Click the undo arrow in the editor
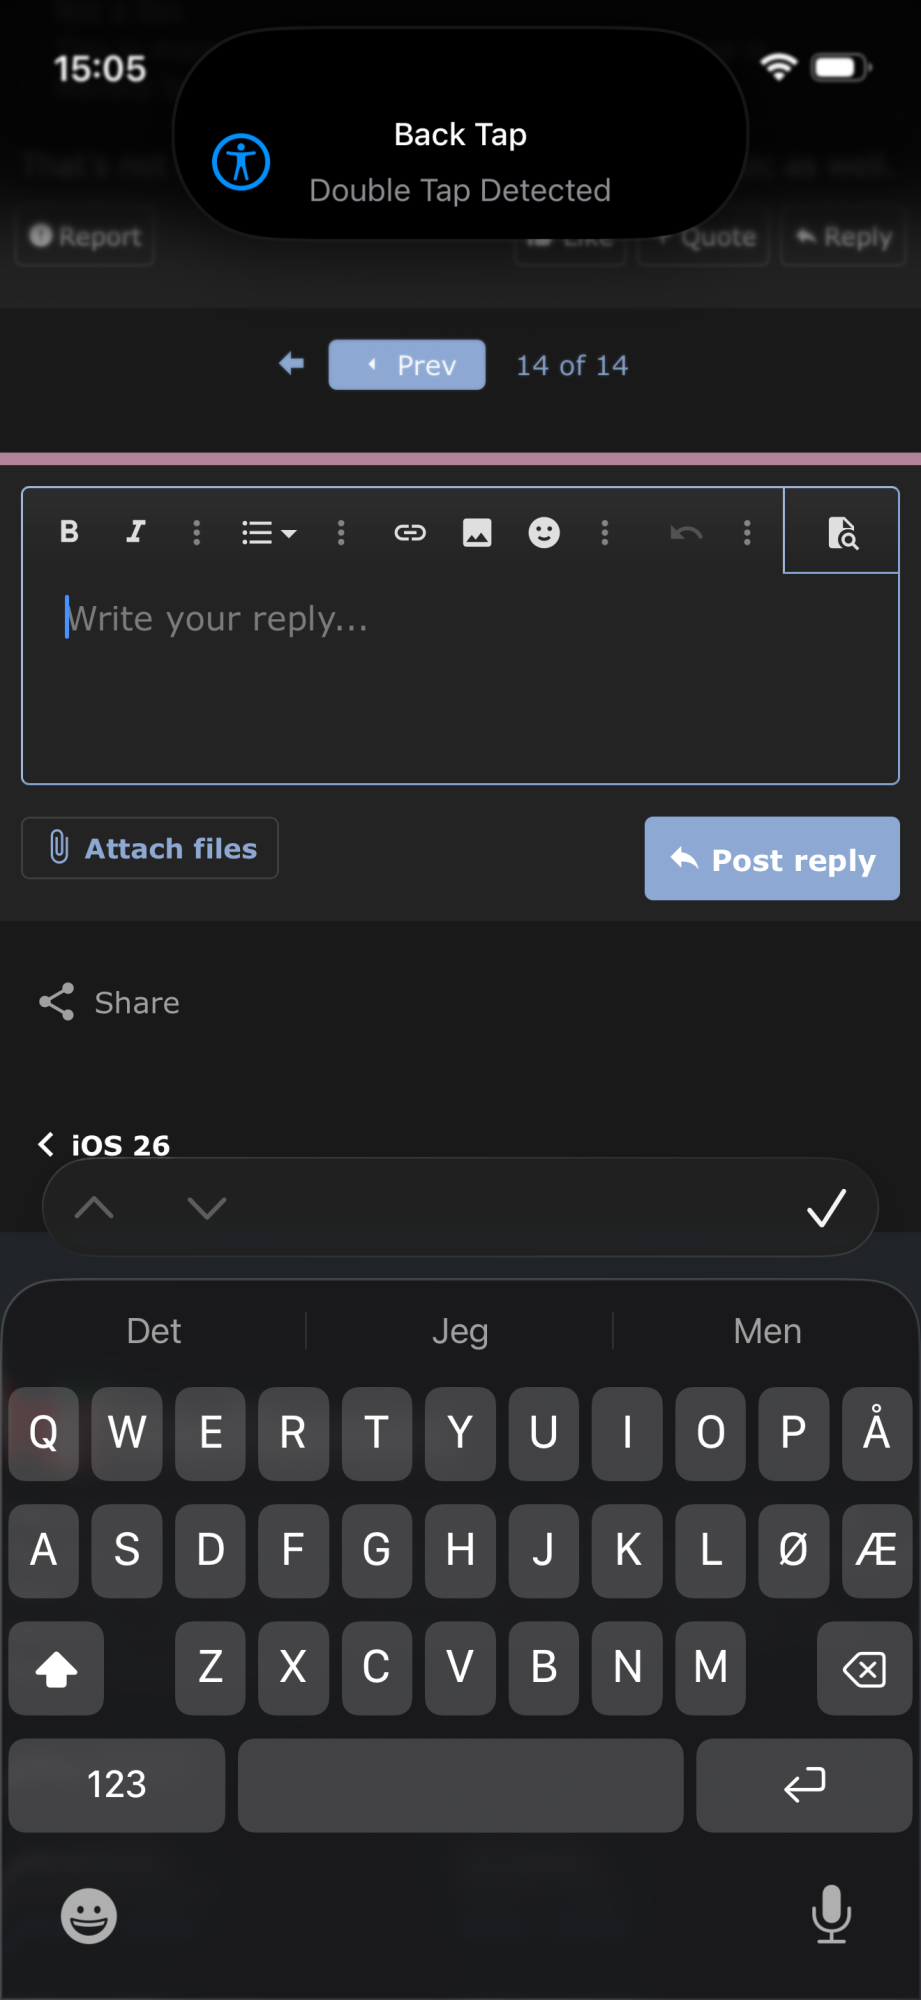Image resolution: width=921 pixels, height=2000 pixels. (686, 532)
